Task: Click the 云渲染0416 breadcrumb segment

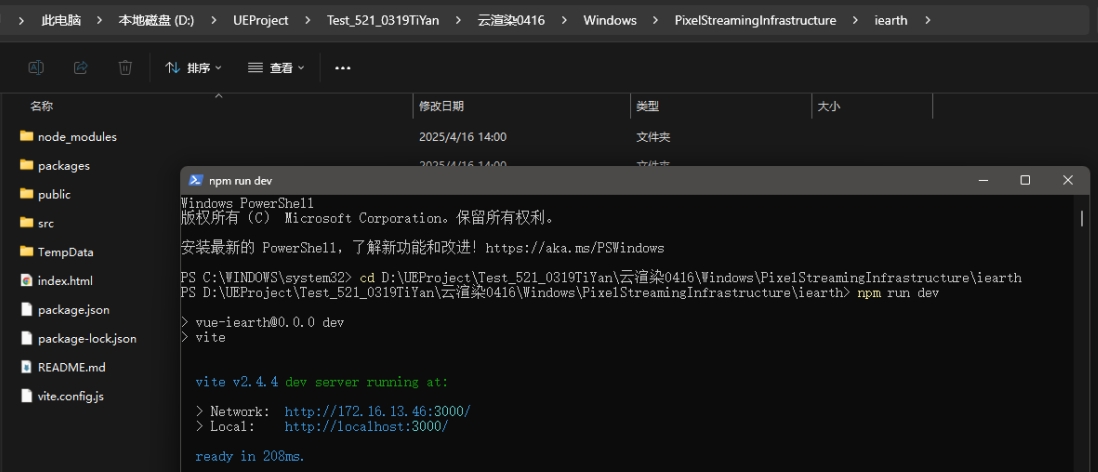Action: coord(511,20)
